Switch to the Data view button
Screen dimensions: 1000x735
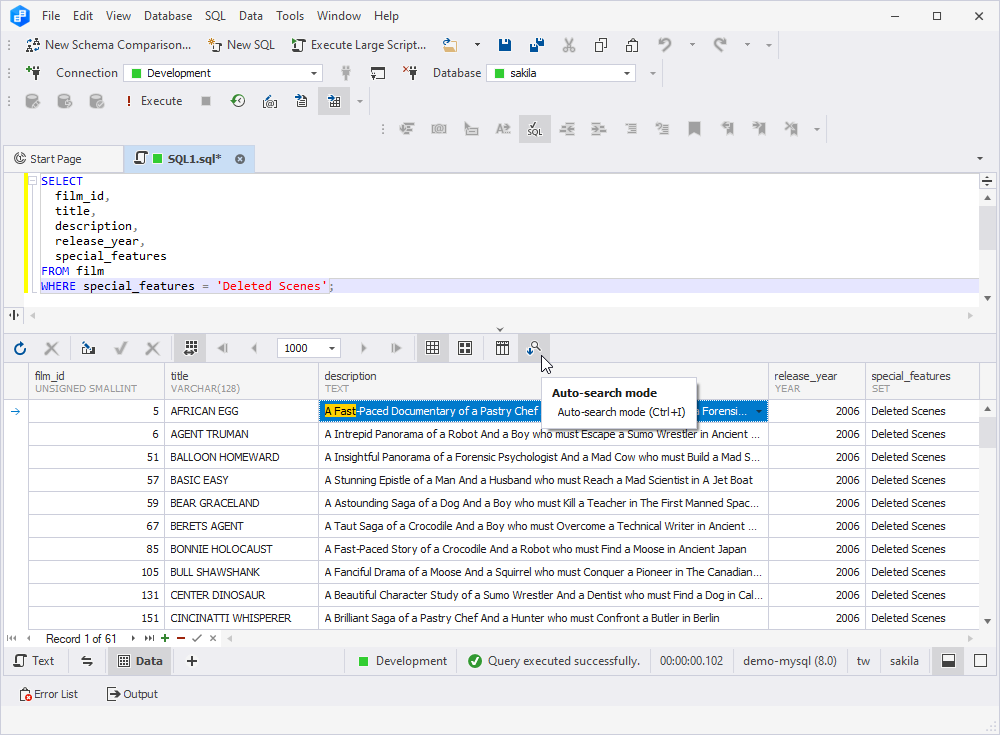tap(140, 662)
